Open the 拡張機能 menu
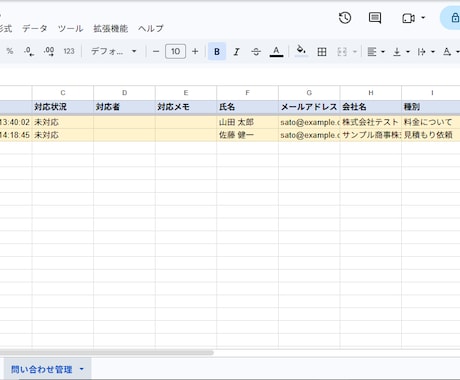The image size is (460, 380). (x=111, y=29)
